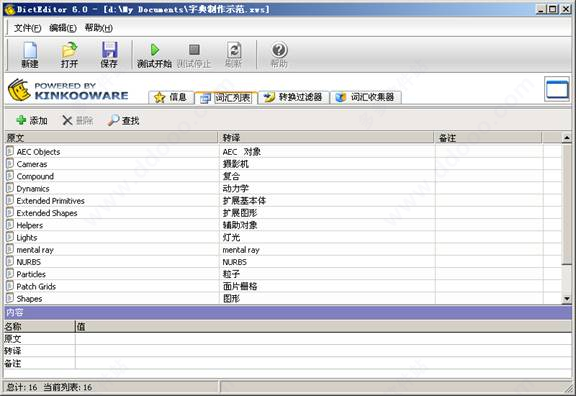This screenshot has width=576, height=396.
Task: Click the icon beside Cameras row
Action: point(10,163)
